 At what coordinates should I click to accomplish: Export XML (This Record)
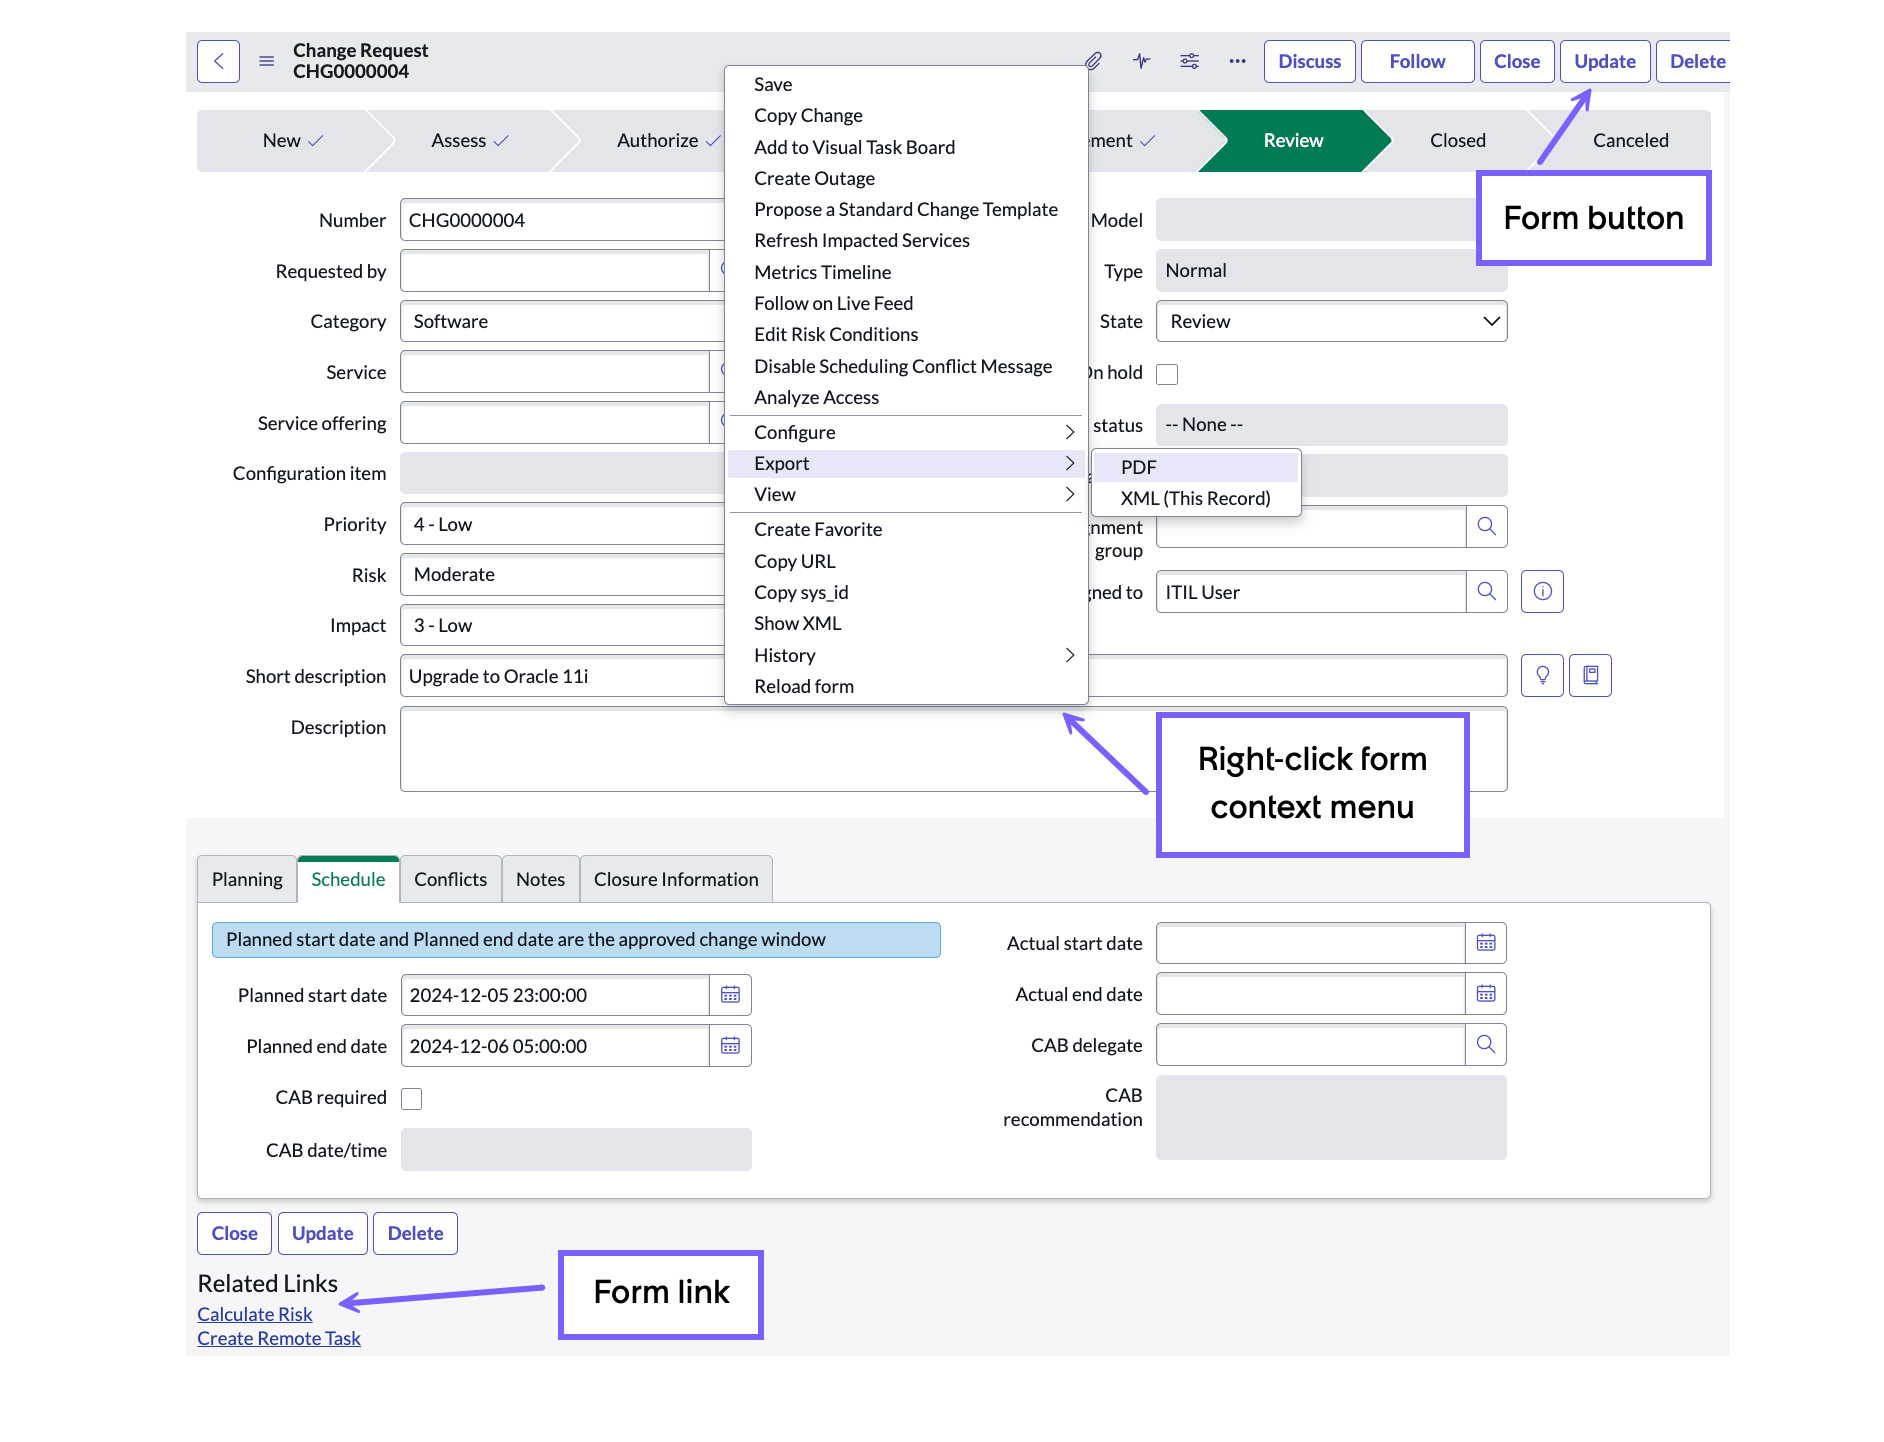(x=1196, y=498)
